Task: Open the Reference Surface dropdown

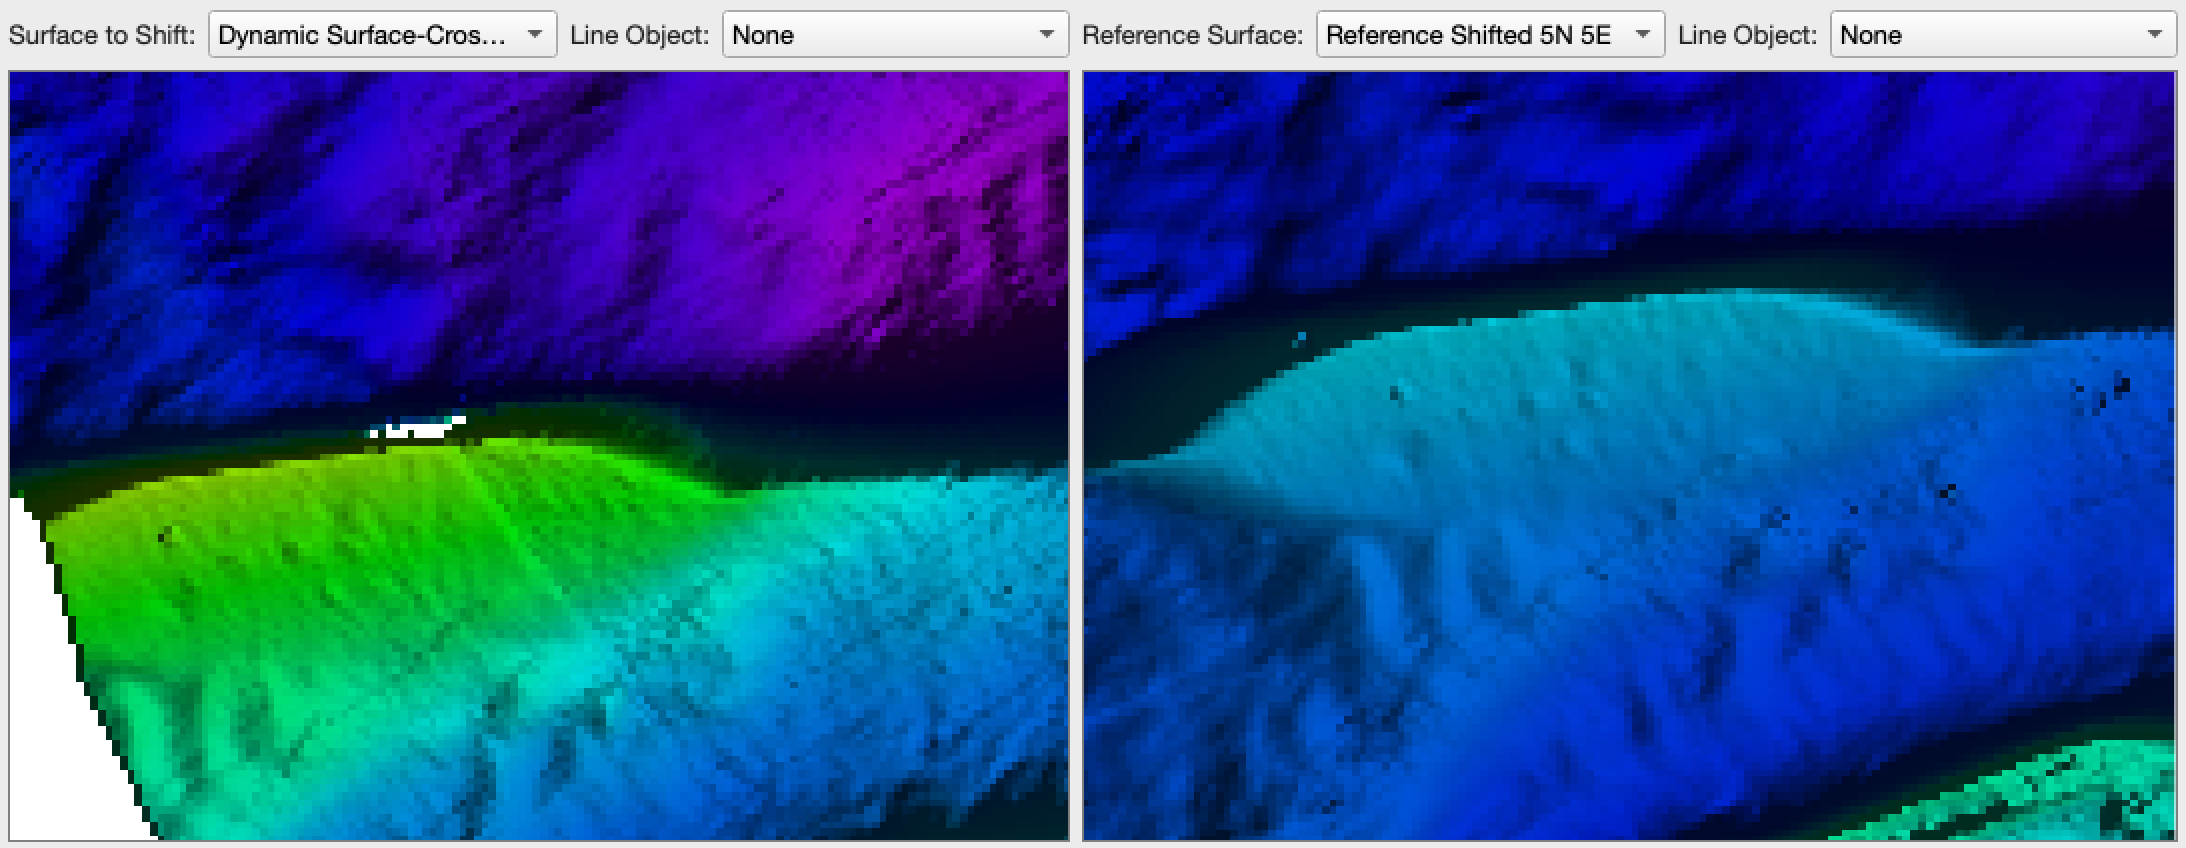Action: tap(1490, 35)
